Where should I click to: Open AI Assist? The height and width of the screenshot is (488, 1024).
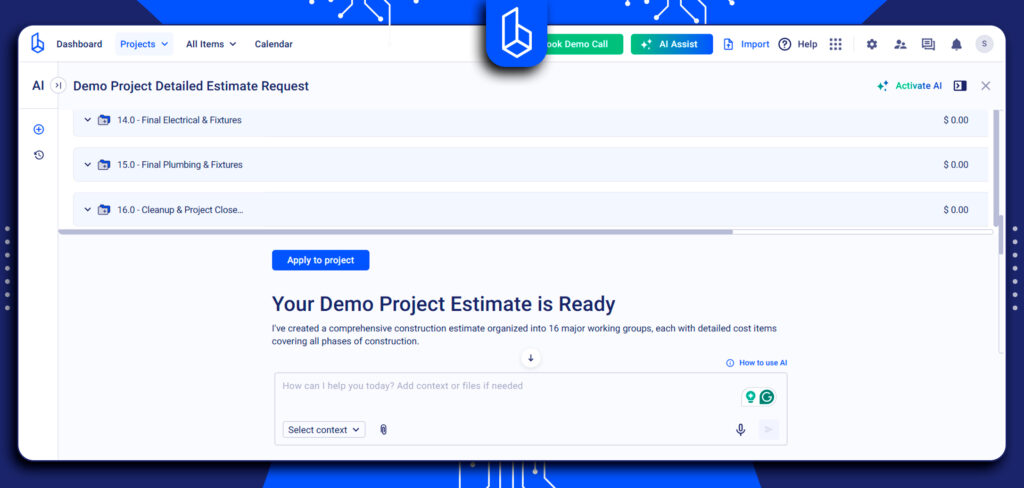[671, 44]
